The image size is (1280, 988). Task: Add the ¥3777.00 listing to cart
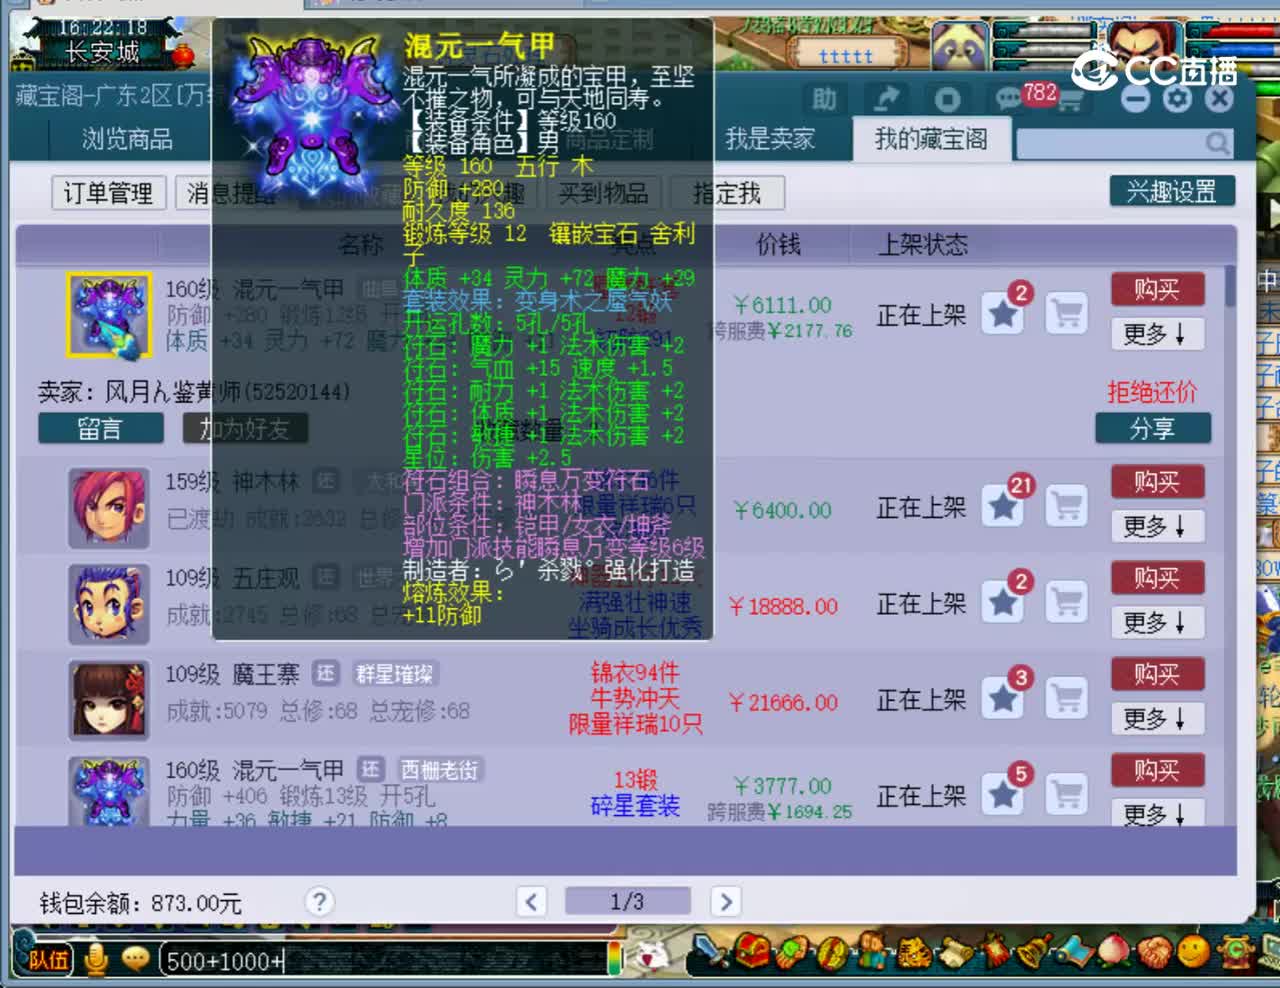[1067, 795]
